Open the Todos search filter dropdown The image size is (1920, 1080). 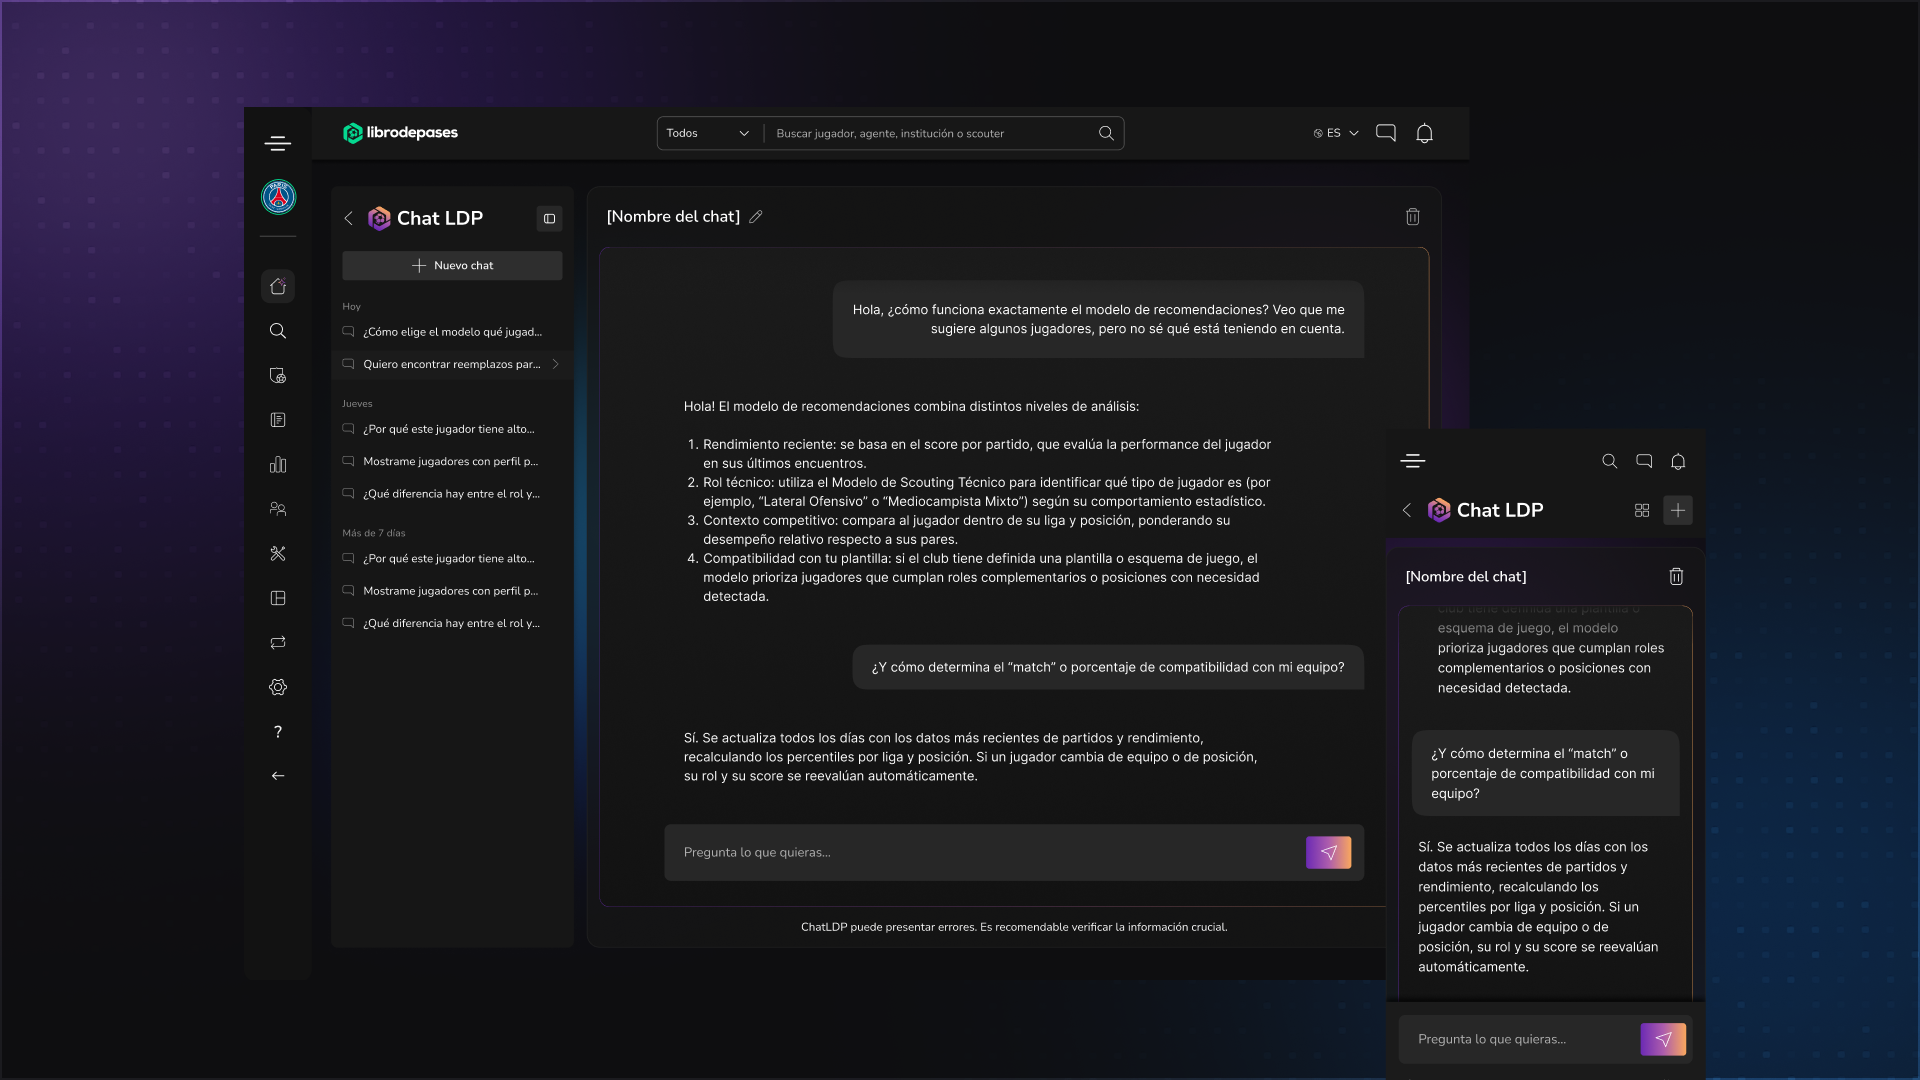point(708,133)
